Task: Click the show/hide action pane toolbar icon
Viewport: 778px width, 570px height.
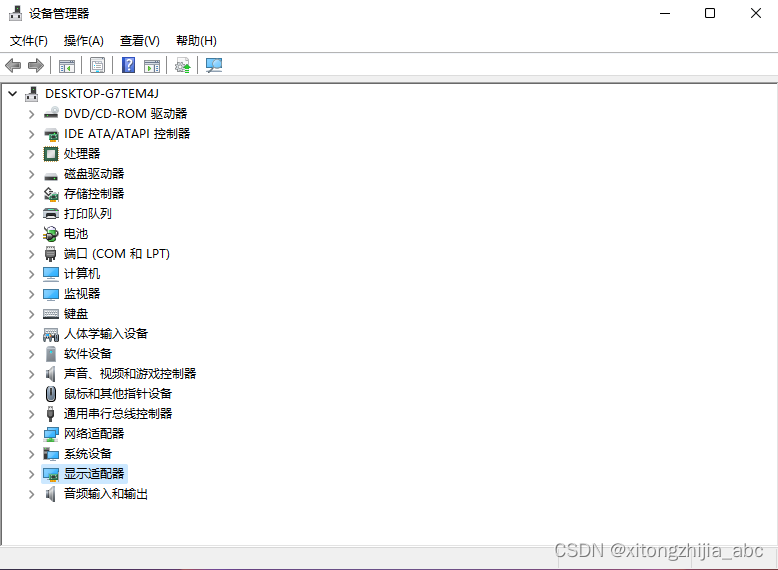Action: [x=152, y=65]
